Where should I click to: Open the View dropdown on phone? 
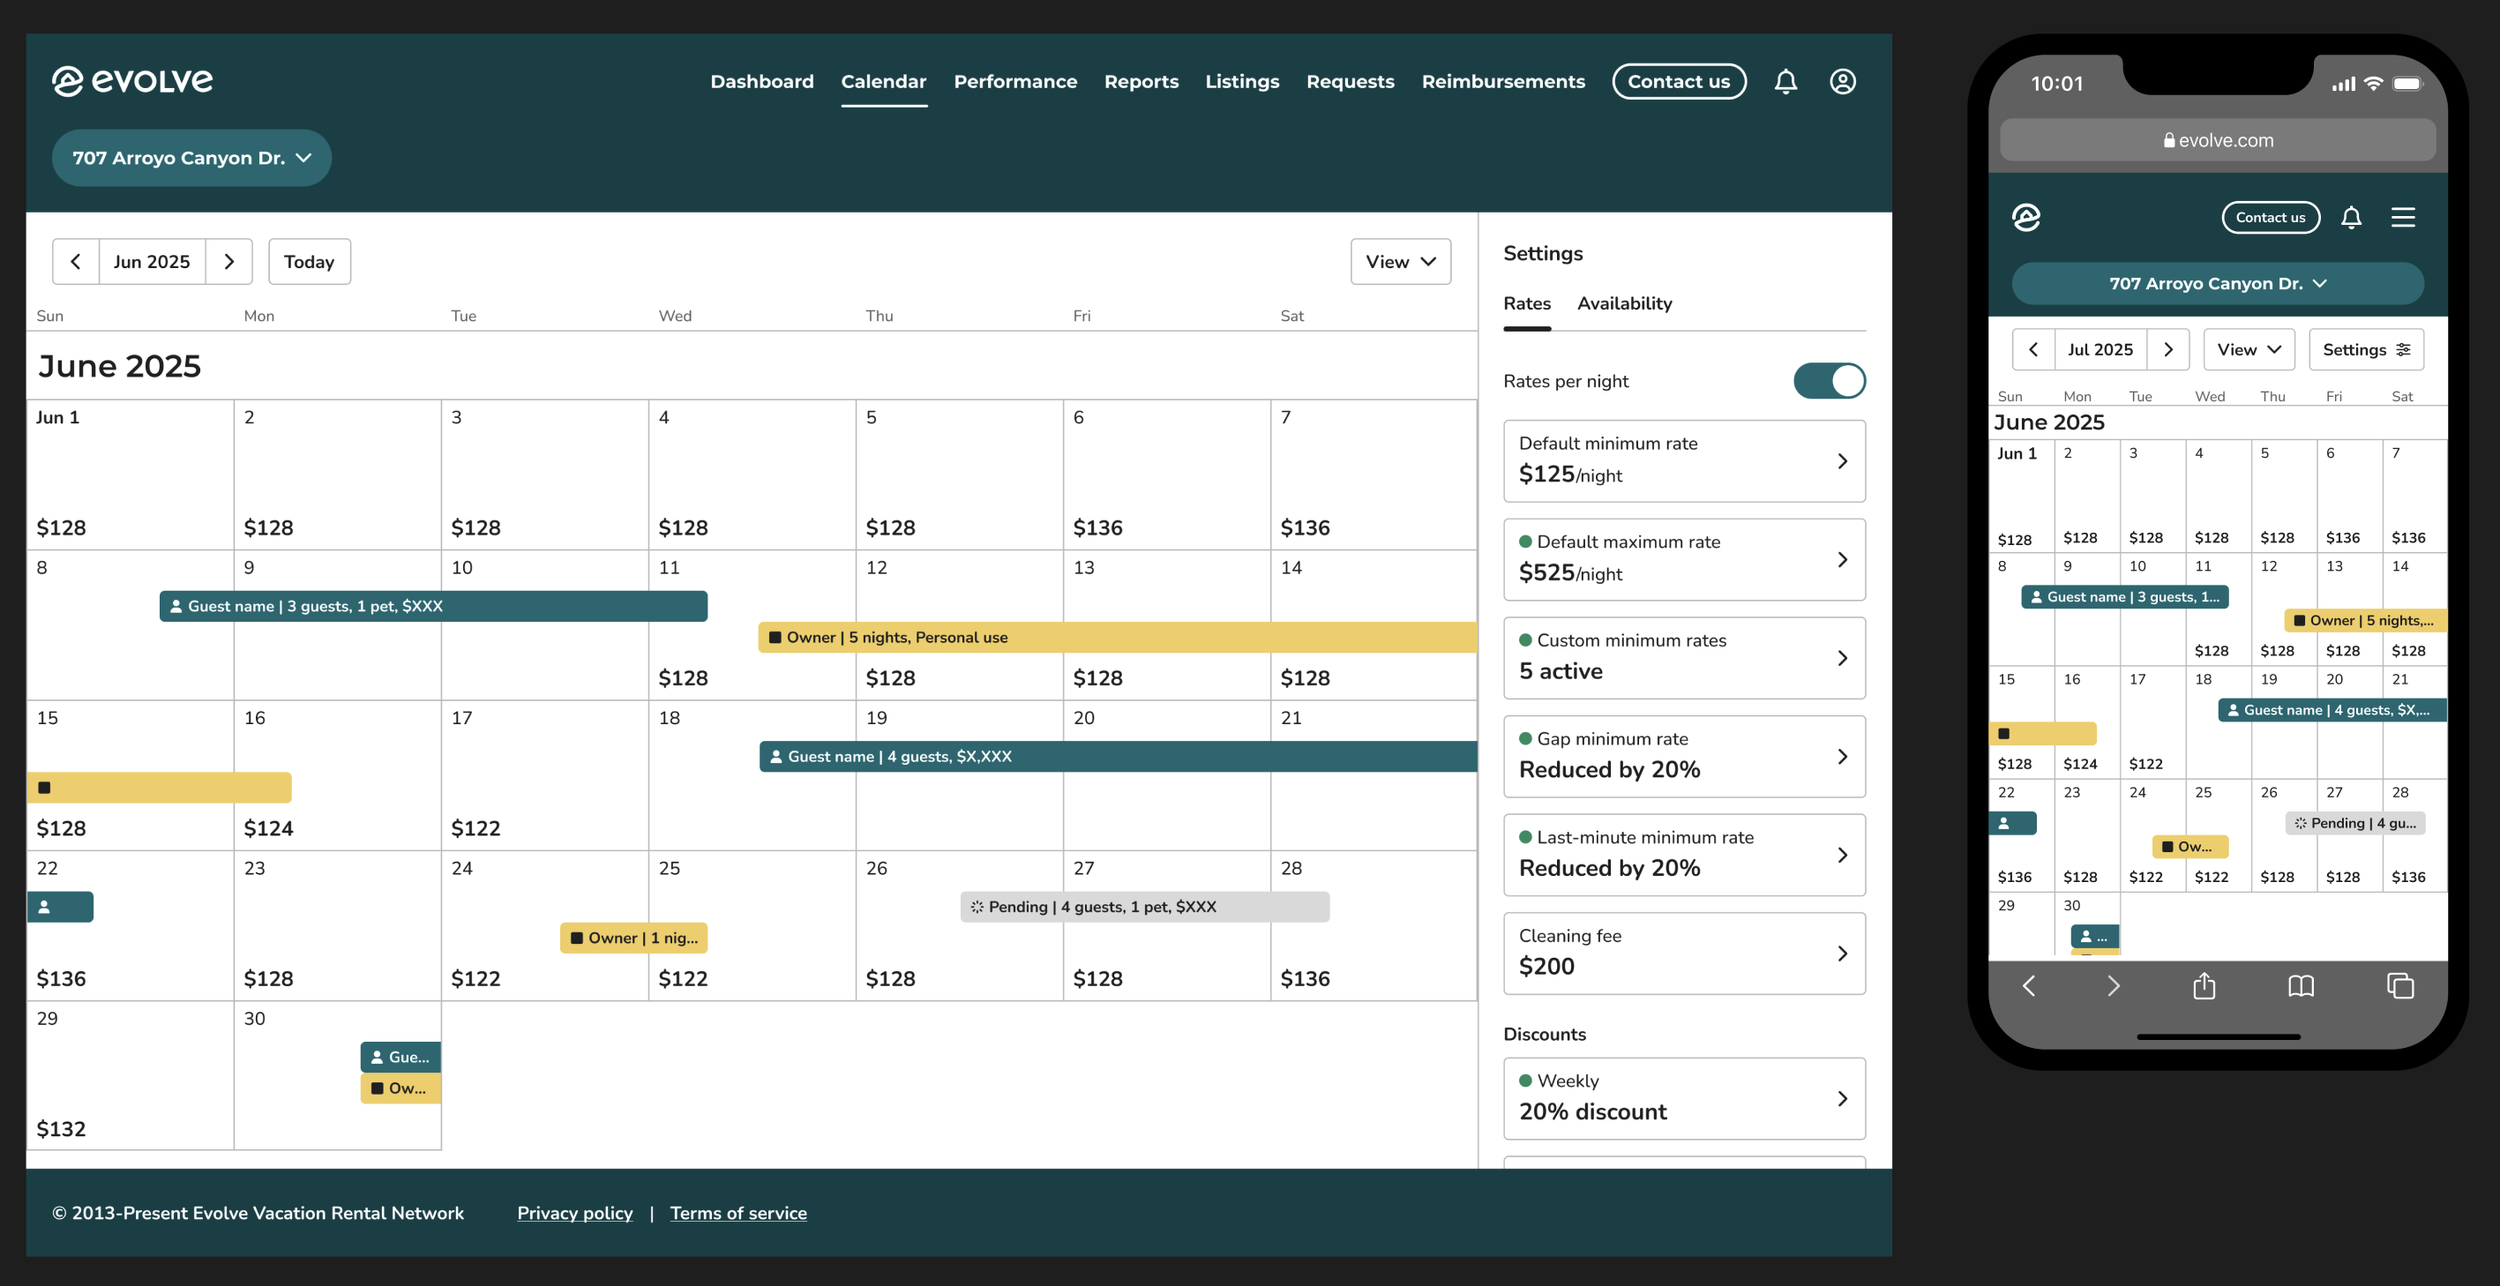click(x=2248, y=350)
